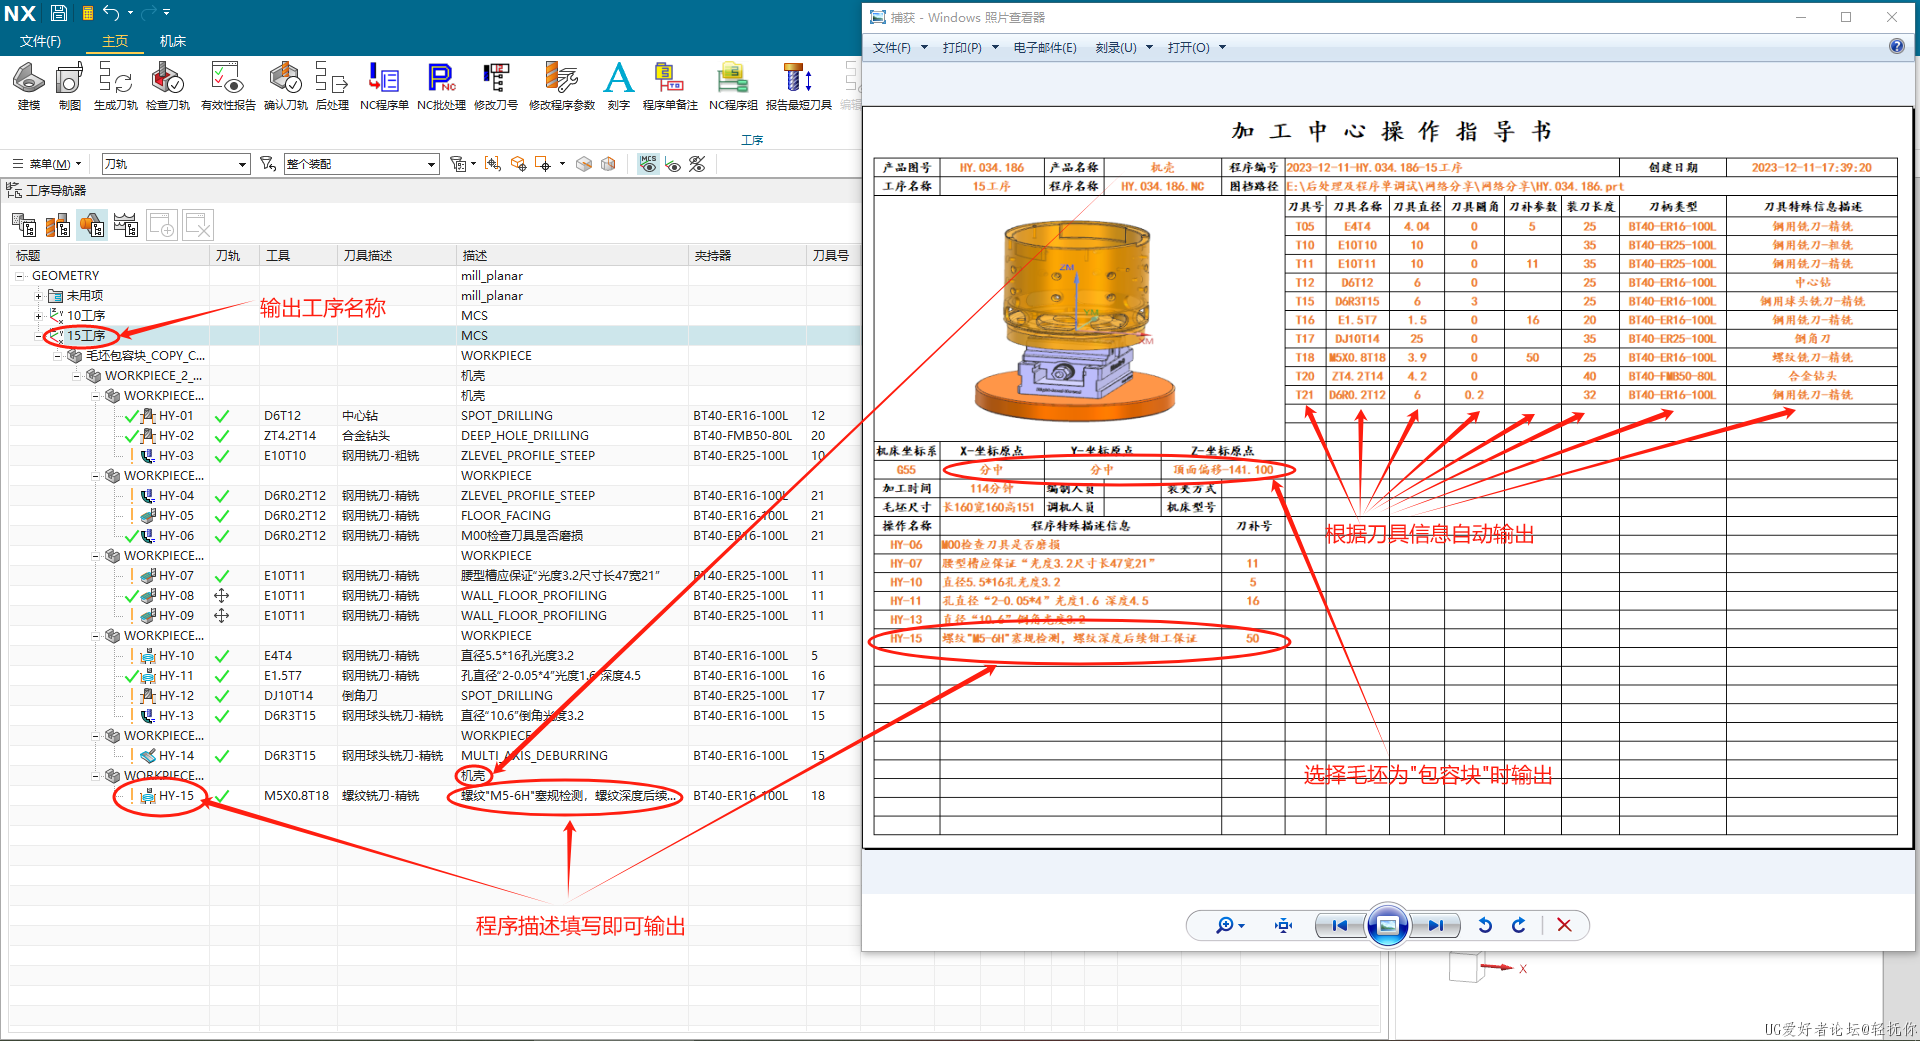Open the undo history dropdown arrow
This screenshot has width=1920, height=1041.
130,13
